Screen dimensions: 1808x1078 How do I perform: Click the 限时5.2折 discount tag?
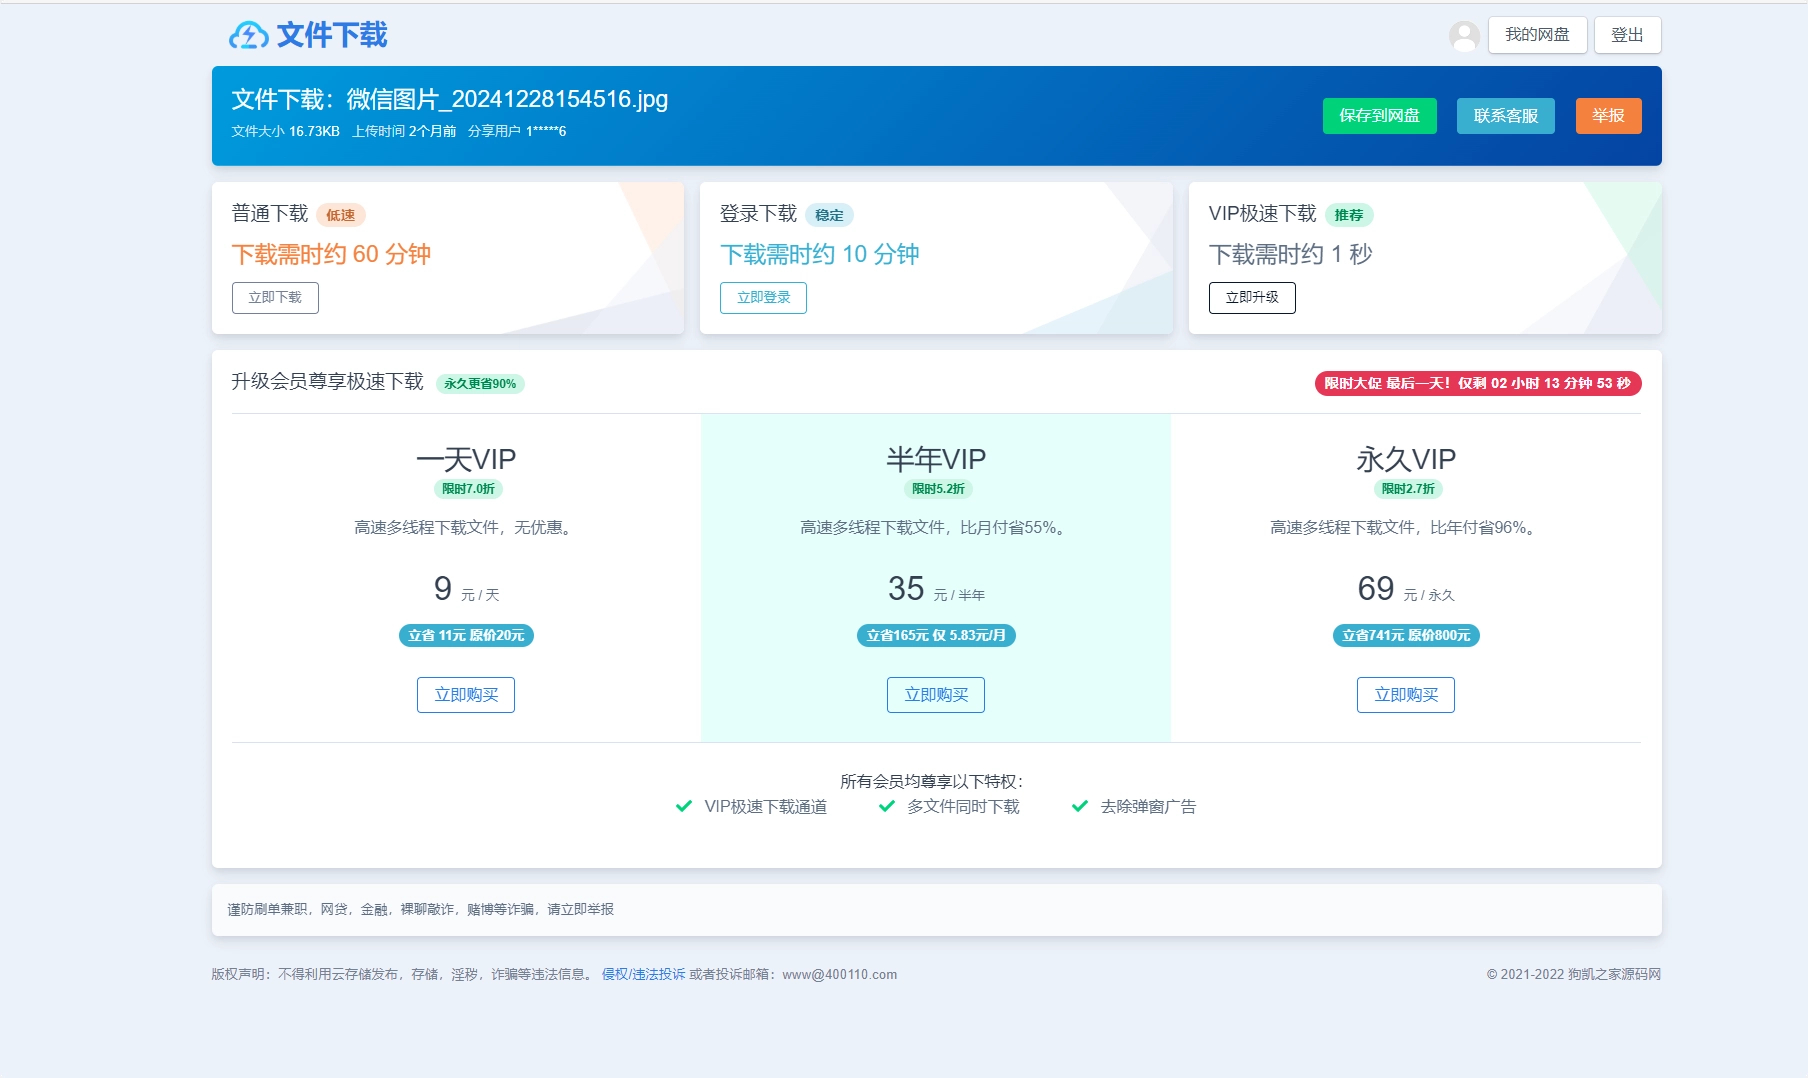(x=938, y=489)
